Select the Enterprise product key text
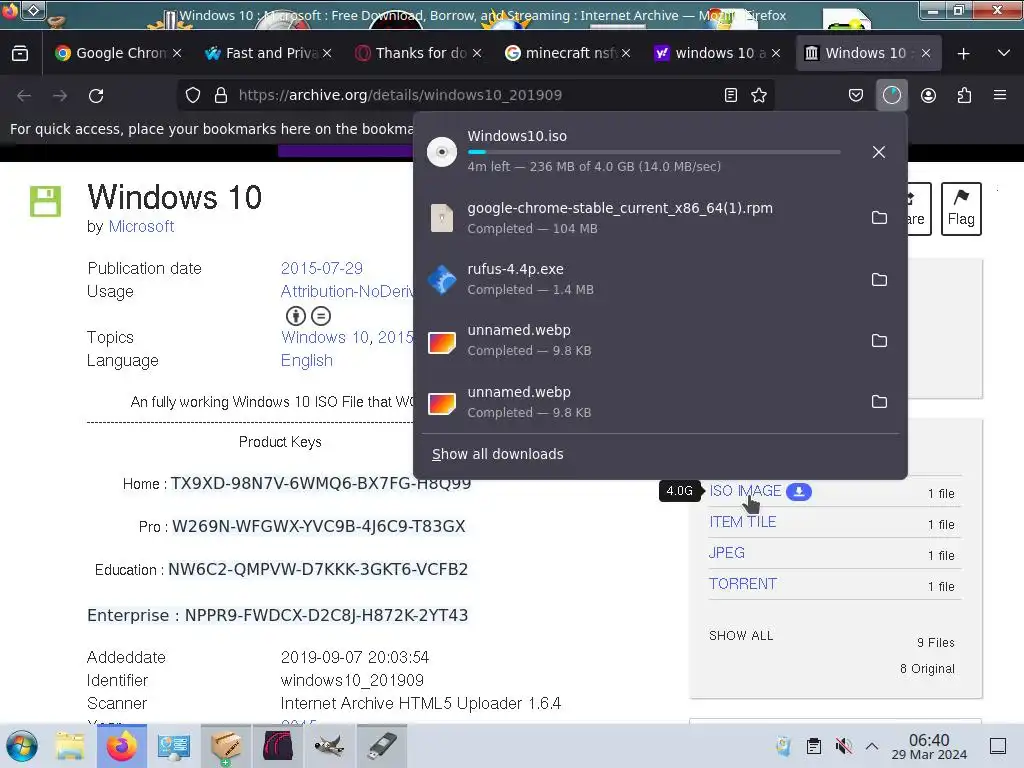The image size is (1024, 768). [327, 616]
